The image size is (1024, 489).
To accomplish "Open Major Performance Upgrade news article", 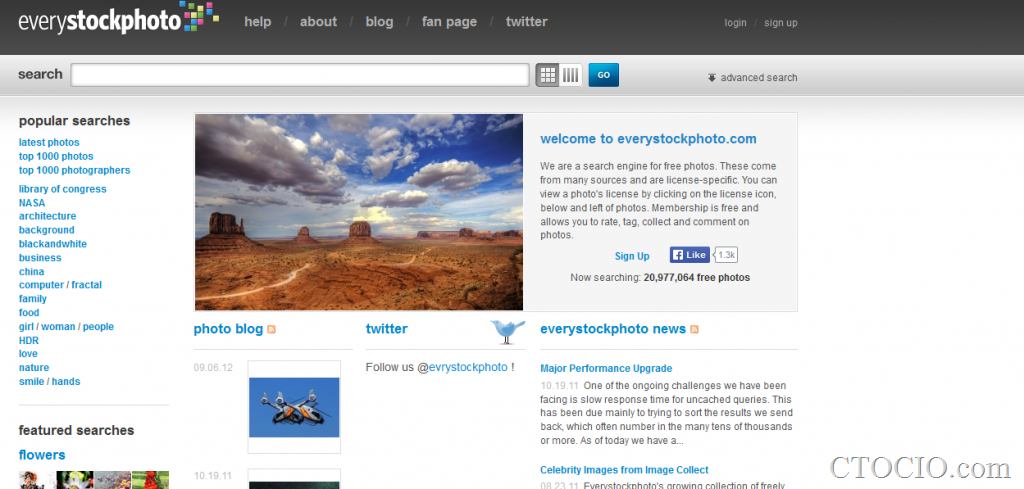I will click(606, 369).
